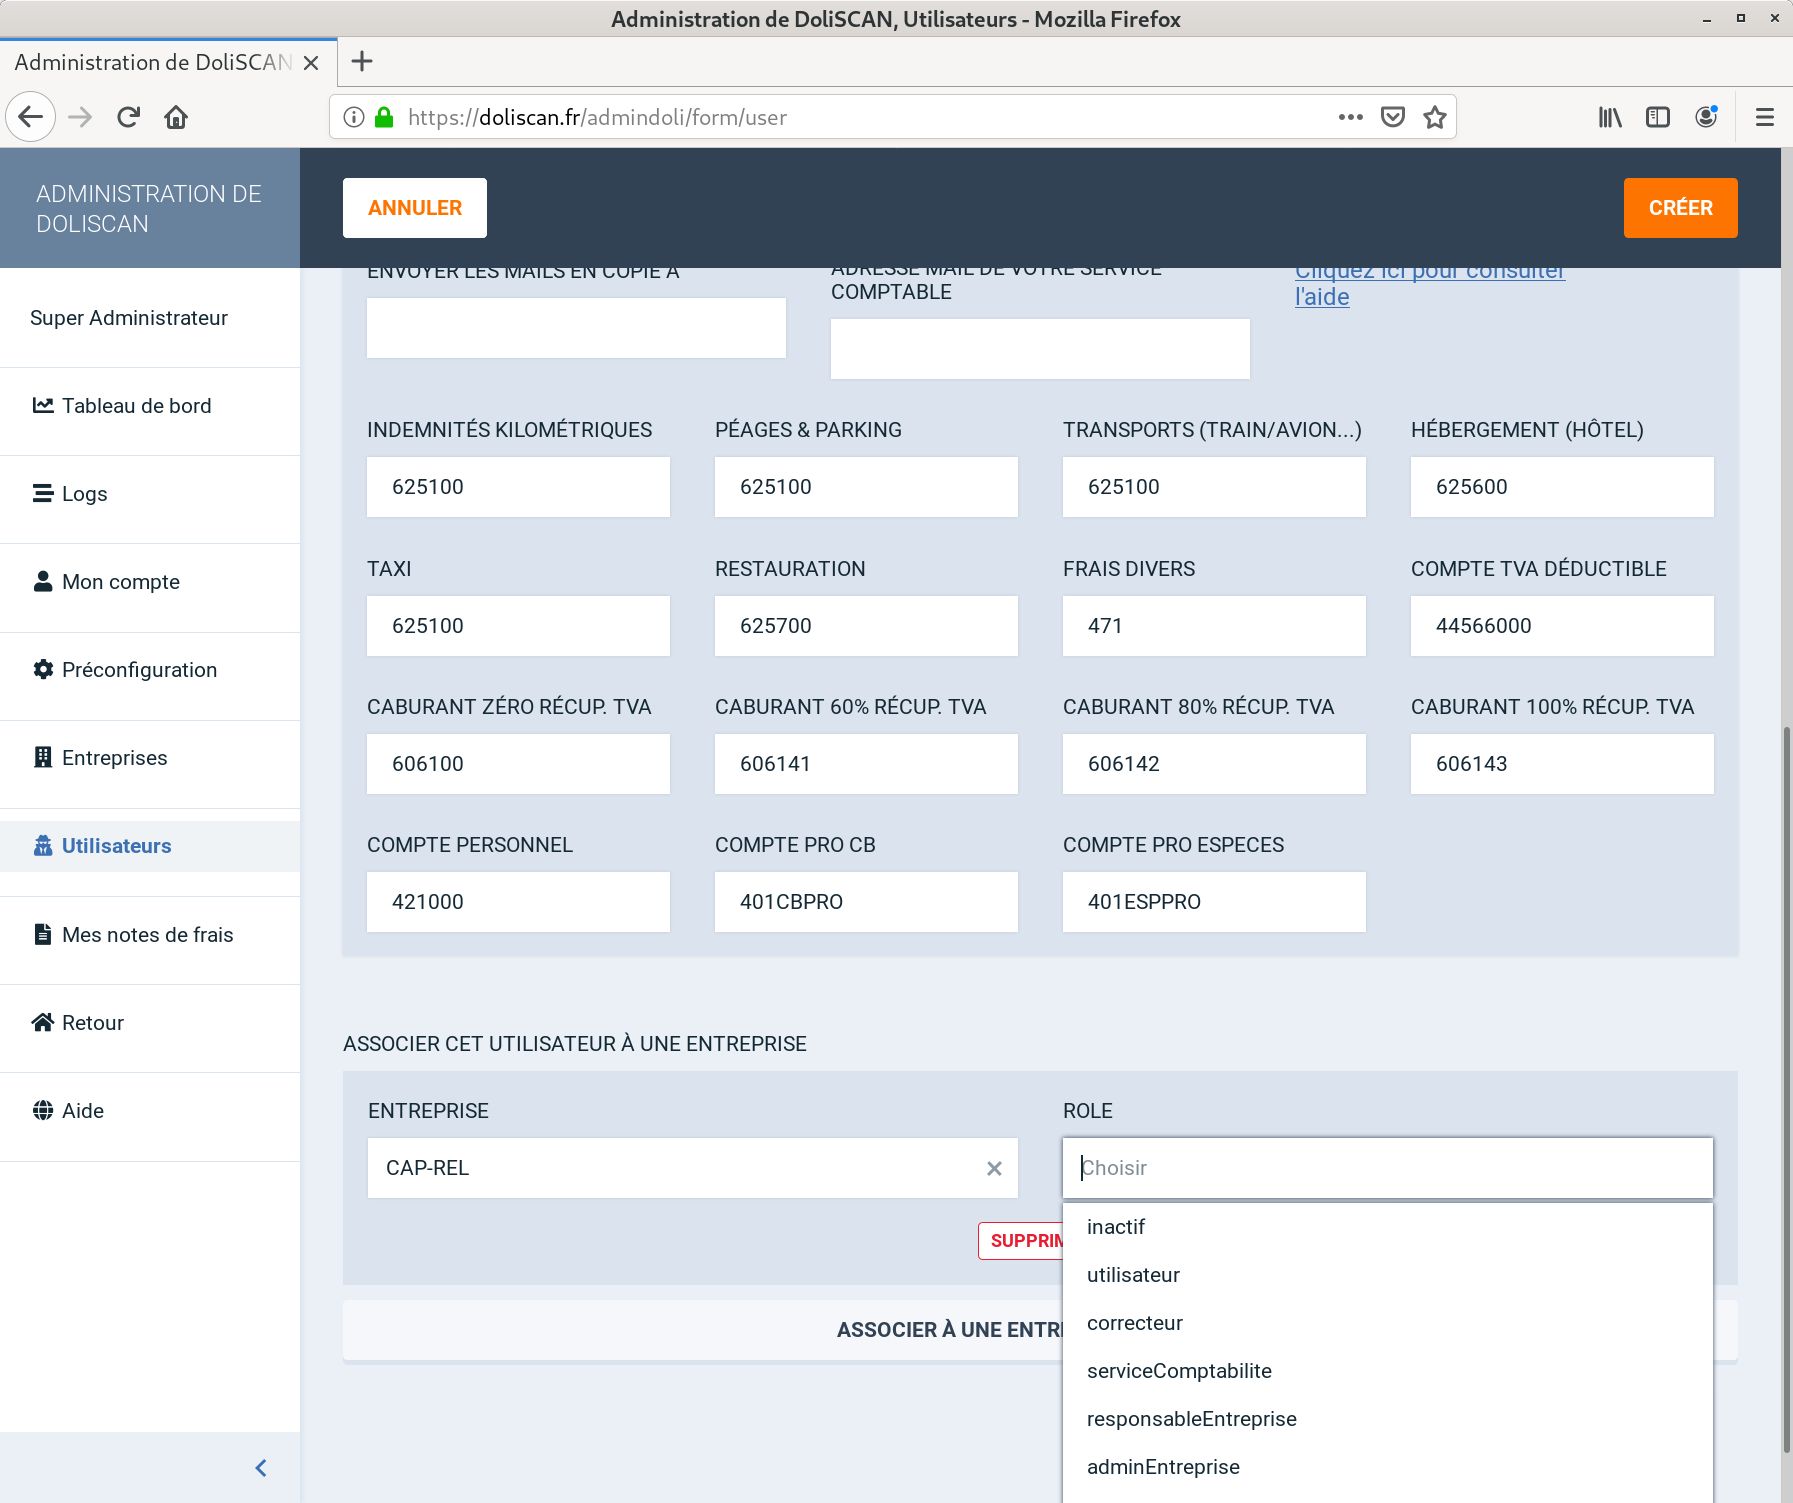Go to Retour in the sidebar
The image size is (1793, 1503).
click(92, 1023)
